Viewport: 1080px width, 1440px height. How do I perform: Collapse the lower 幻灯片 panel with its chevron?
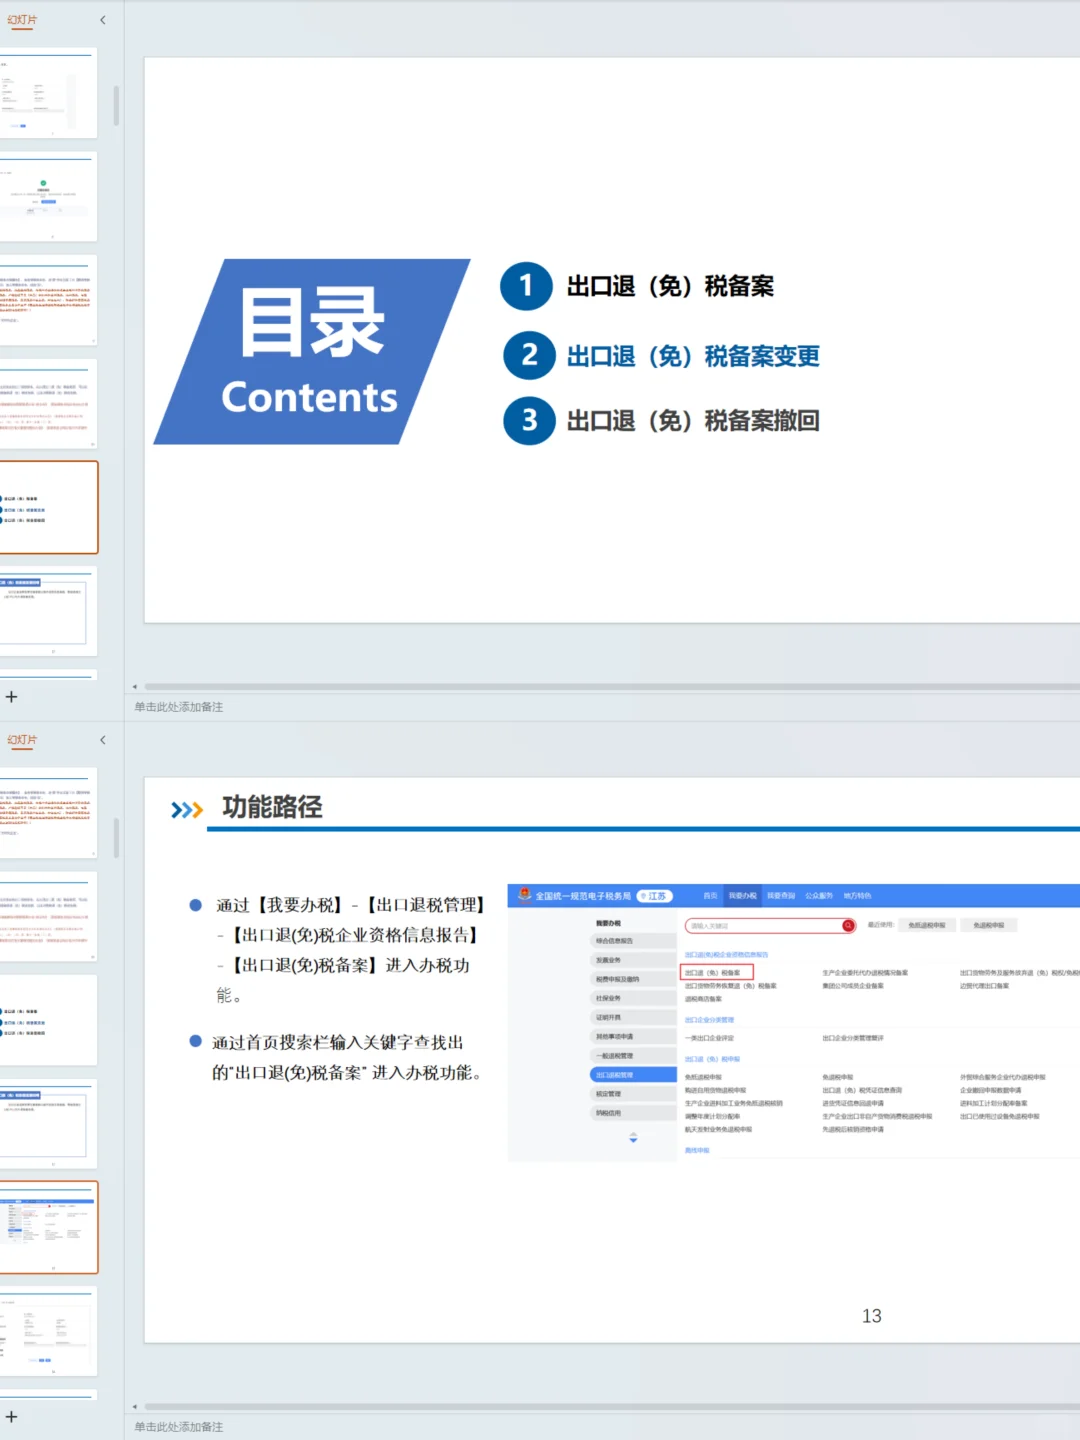pyautogui.click(x=103, y=740)
